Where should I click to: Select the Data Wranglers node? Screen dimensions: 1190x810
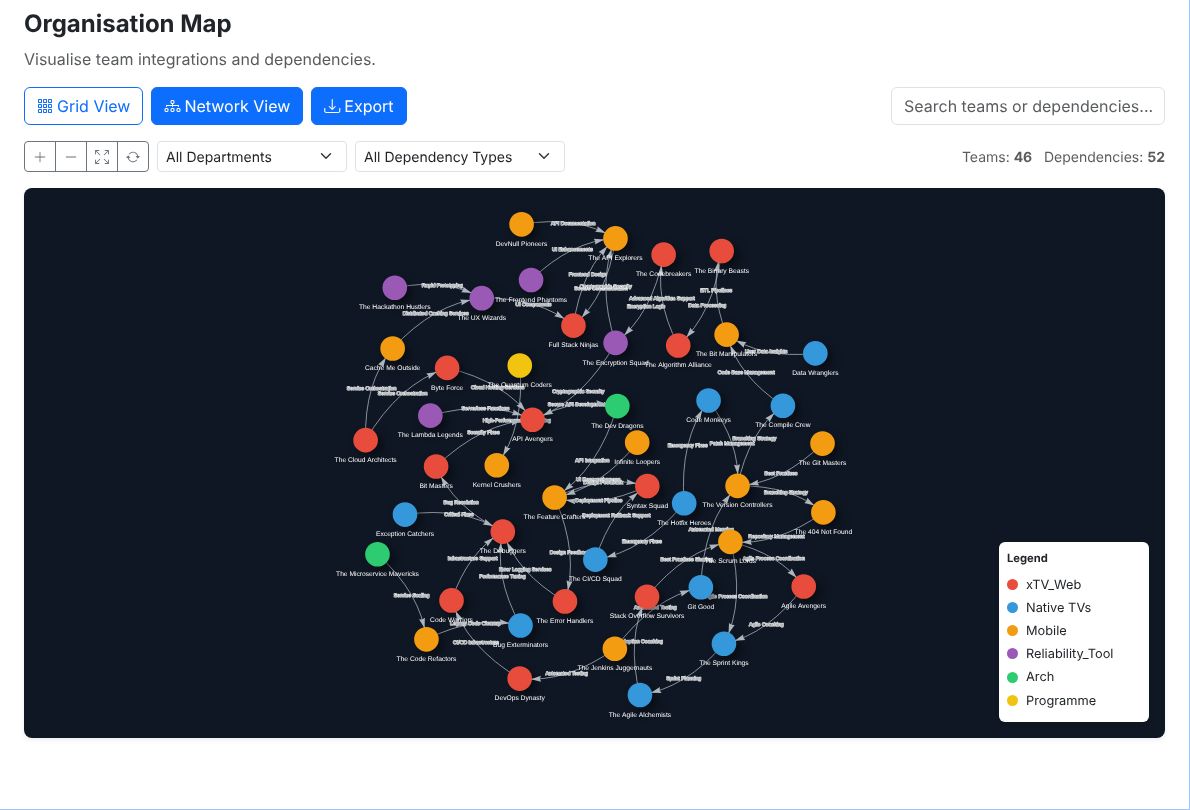(815, 354)
